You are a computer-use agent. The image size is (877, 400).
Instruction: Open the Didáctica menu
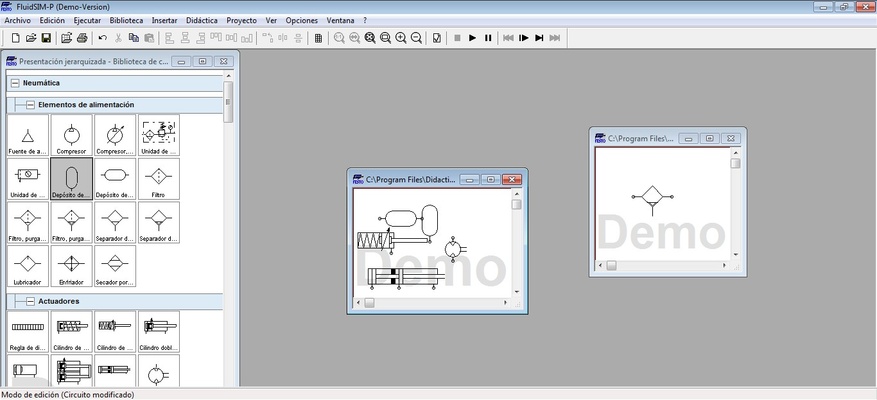(202, 20)
